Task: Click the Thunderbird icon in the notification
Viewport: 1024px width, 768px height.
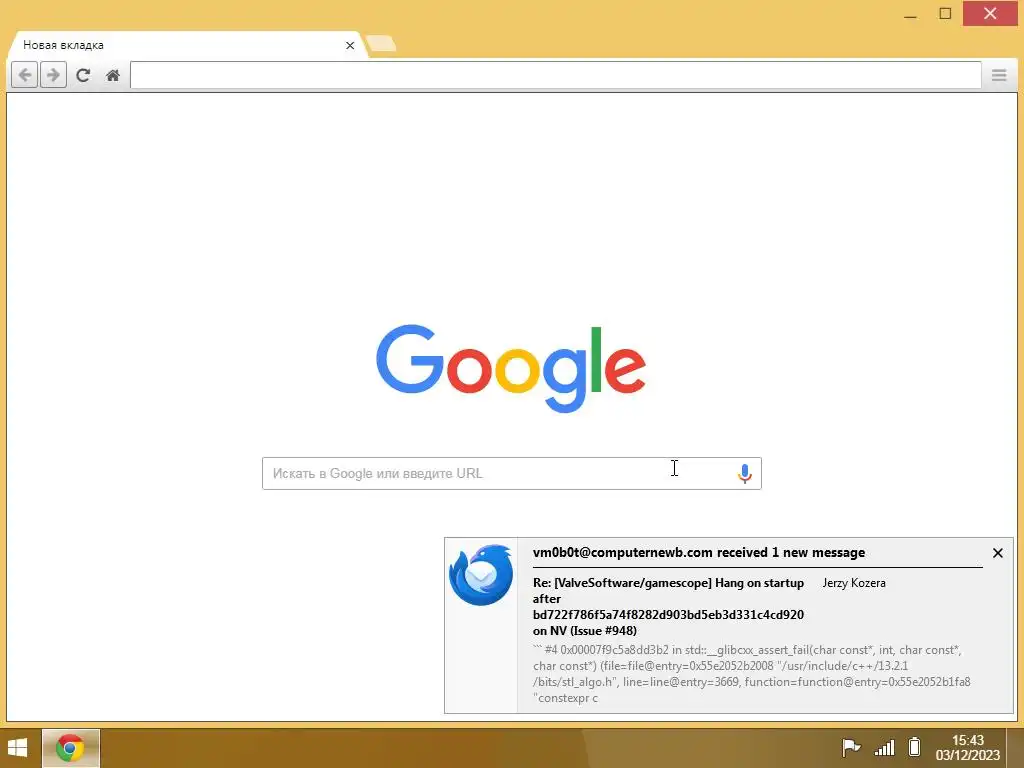Action: [x=481, y=575]
